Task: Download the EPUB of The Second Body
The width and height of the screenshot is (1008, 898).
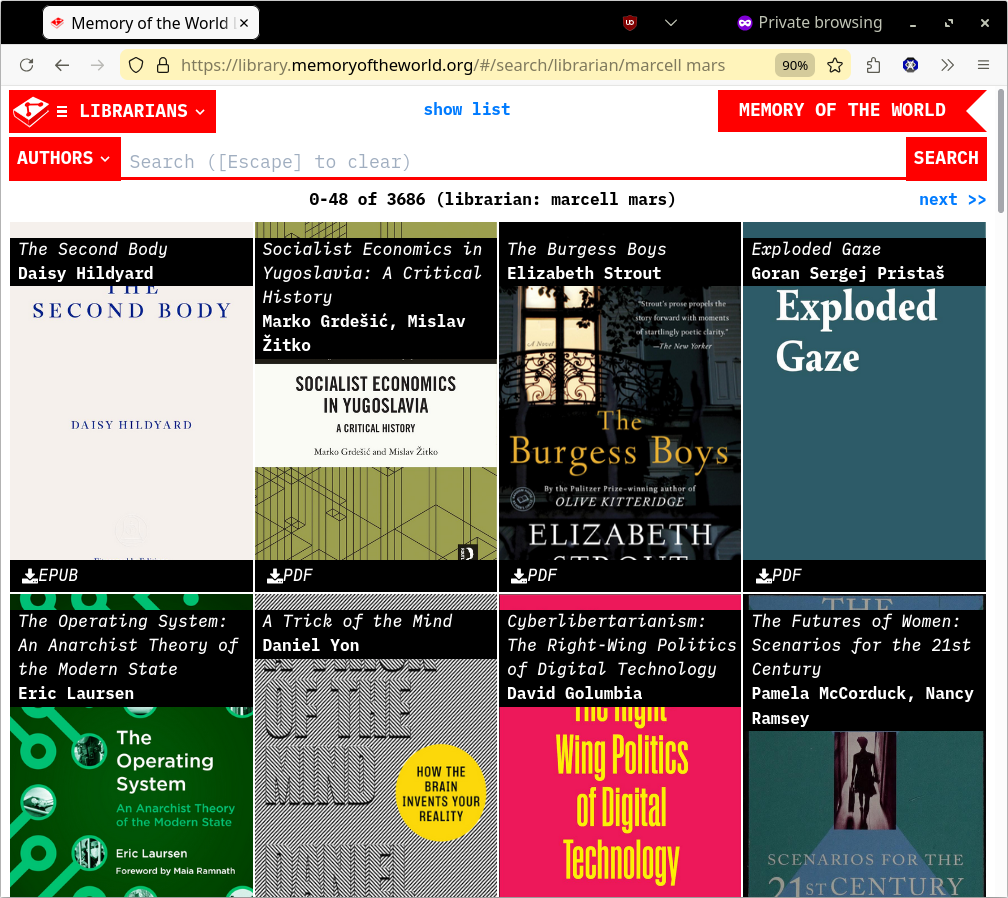Action: (x=50, y=575)
